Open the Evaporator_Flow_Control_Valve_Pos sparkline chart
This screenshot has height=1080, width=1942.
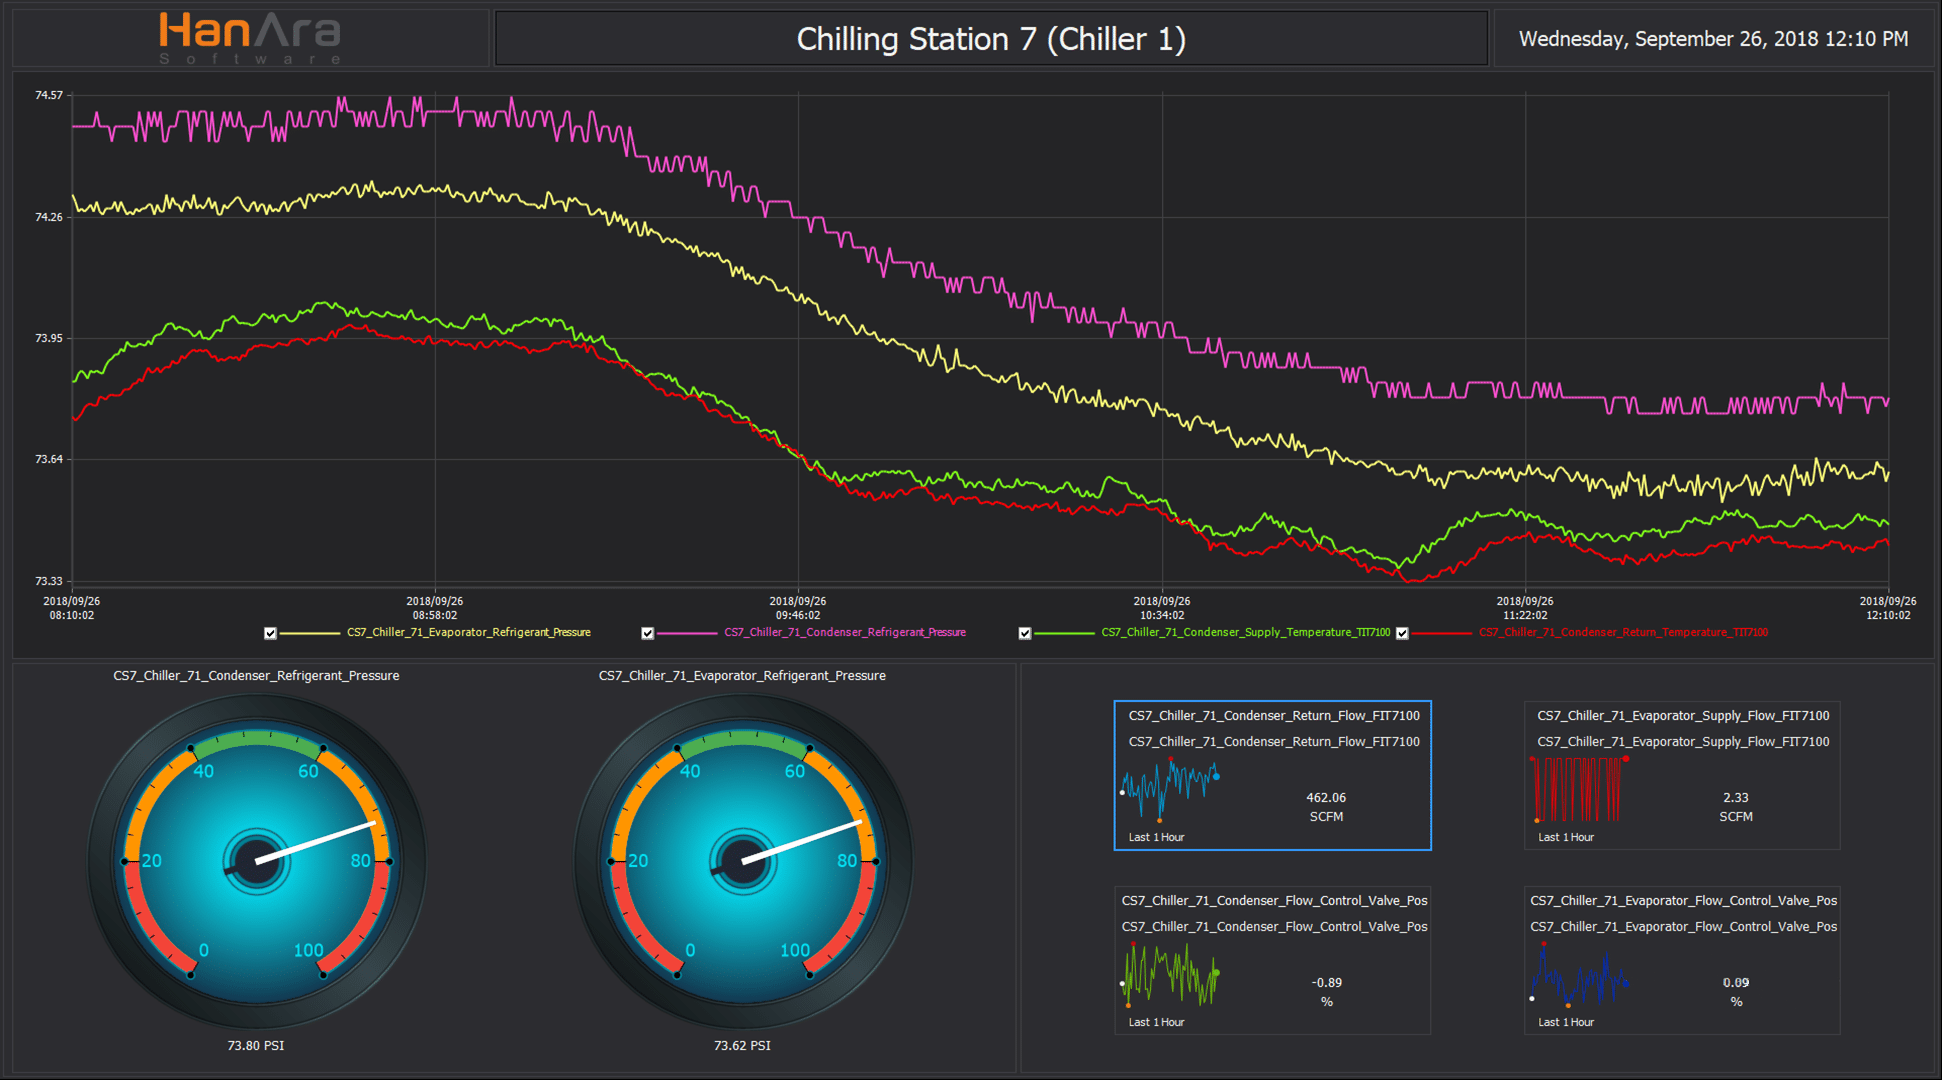coord(1579,974)
